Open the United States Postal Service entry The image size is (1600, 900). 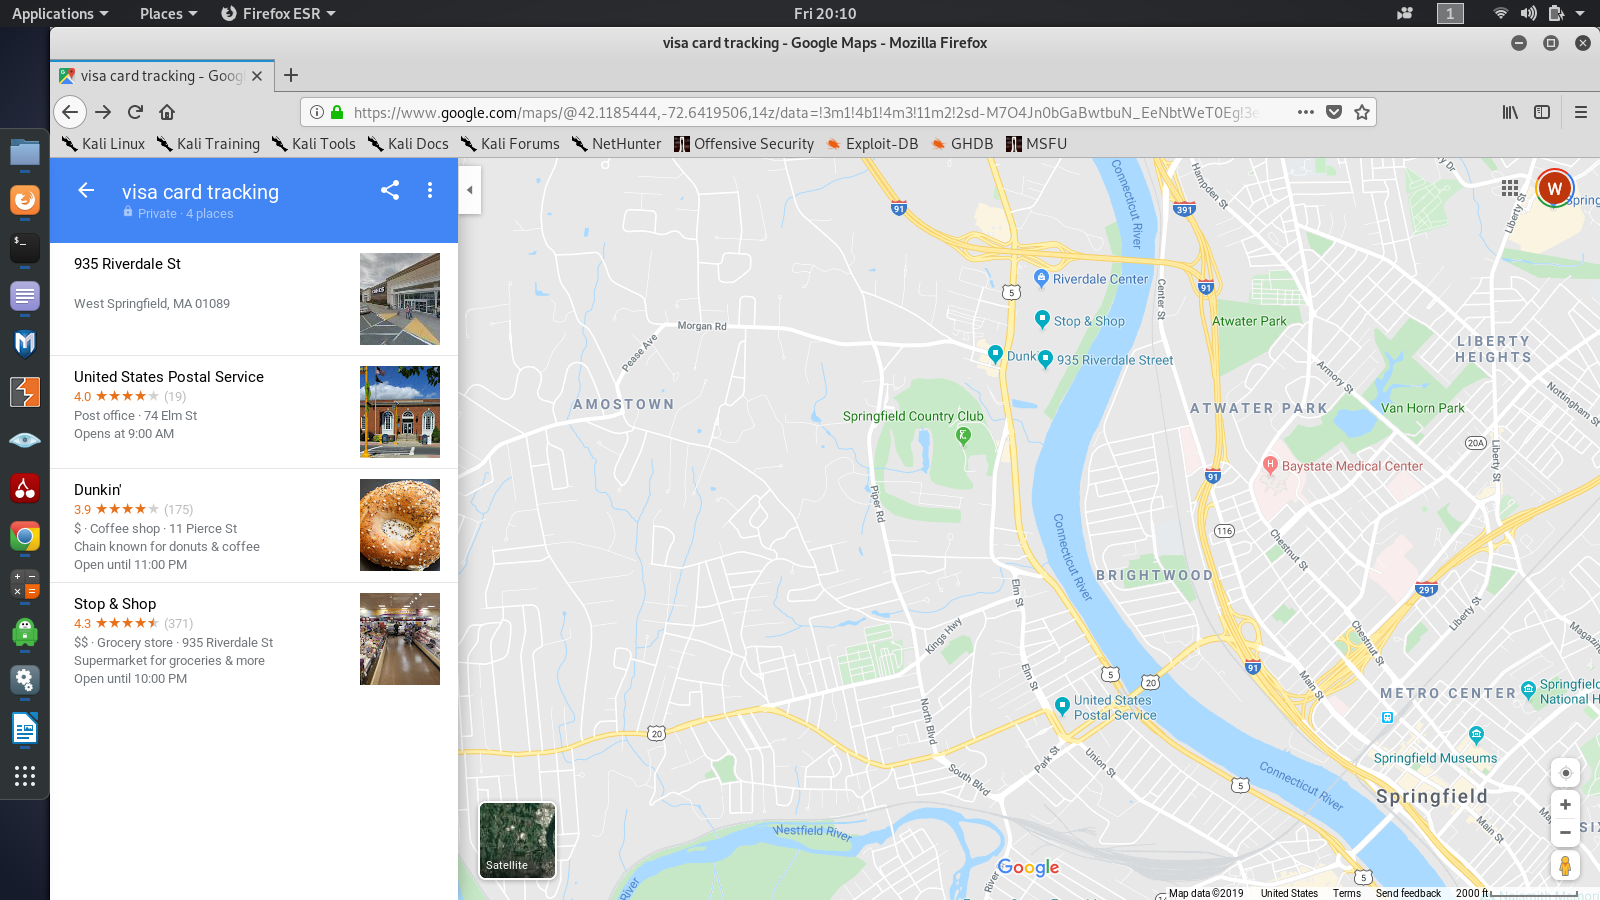[x=254, y=412]
